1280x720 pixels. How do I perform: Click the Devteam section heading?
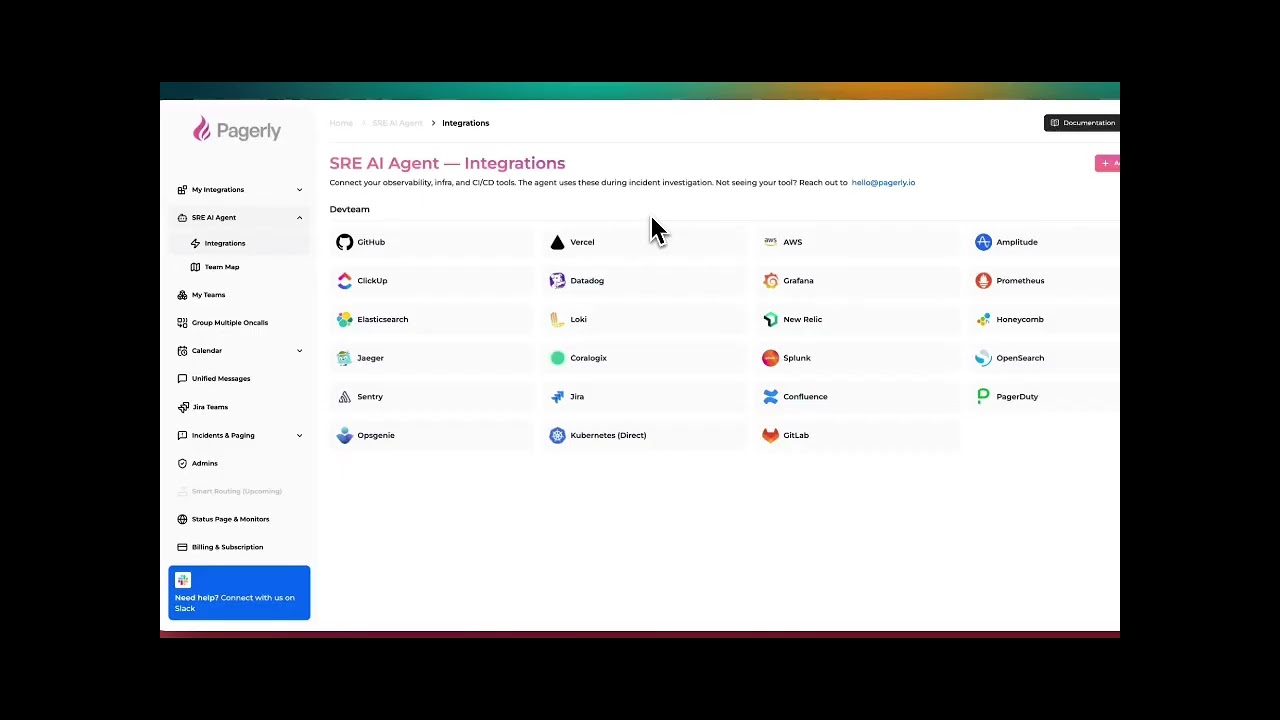point(350,209)
